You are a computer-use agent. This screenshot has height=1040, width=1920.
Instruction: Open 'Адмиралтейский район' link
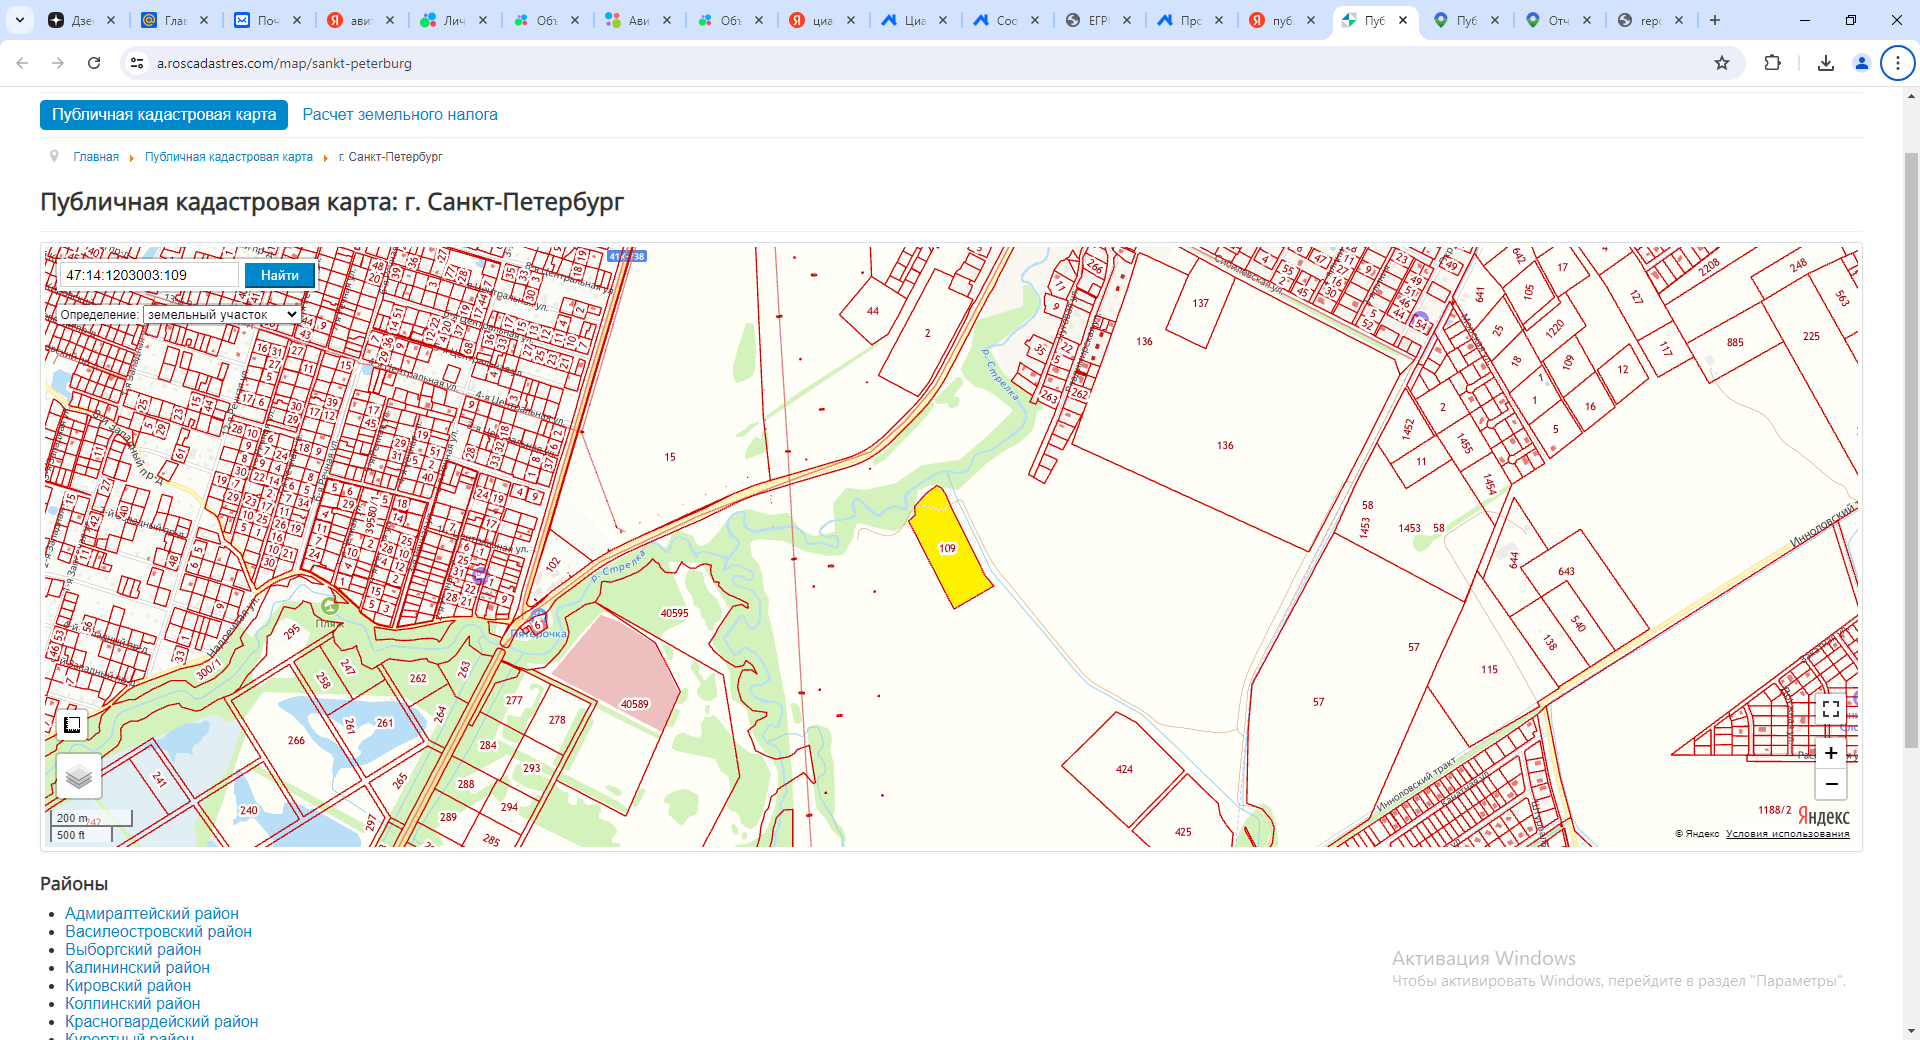click(x=152, y=913)
